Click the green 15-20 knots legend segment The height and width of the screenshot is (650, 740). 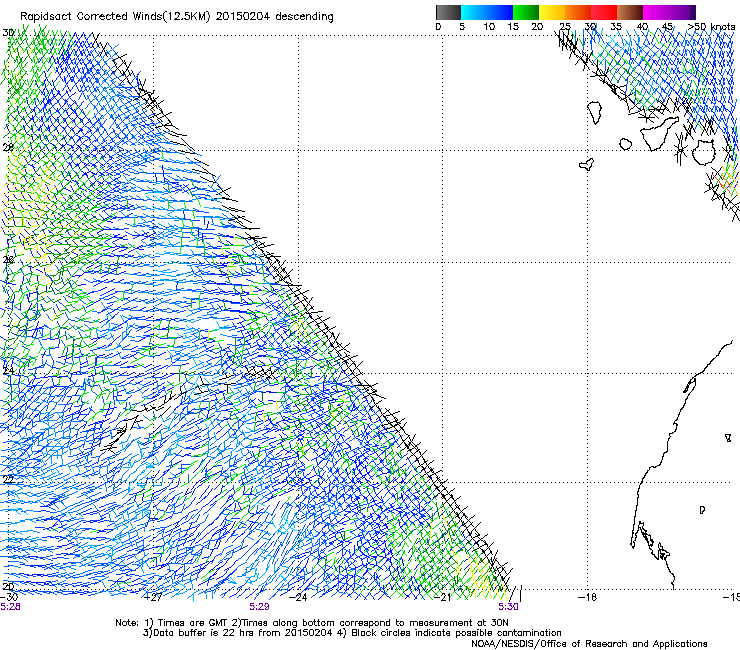(526, 12)
